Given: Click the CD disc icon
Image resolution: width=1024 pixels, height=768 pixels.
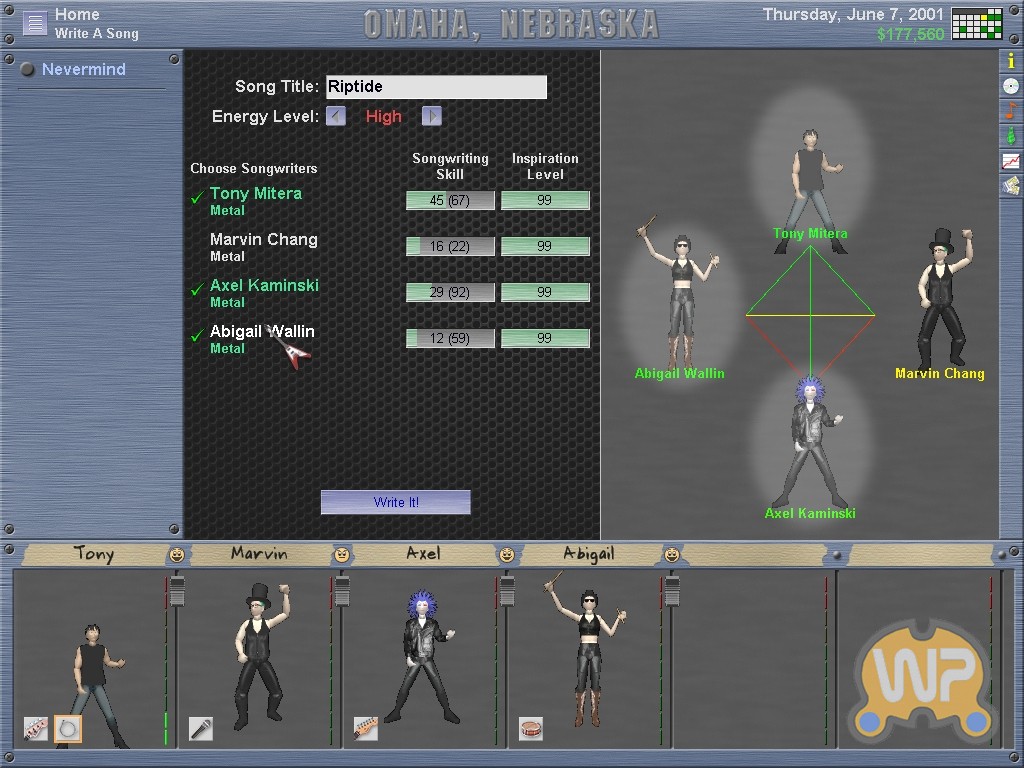Looking at the screenshot, I should pos(1011,86).
